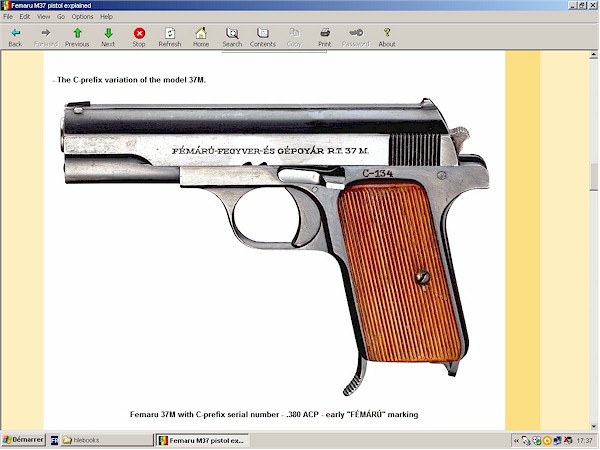The width and height of the screenshot is (600, 450).
Task: Show the Contents panel
Action: 263,37
